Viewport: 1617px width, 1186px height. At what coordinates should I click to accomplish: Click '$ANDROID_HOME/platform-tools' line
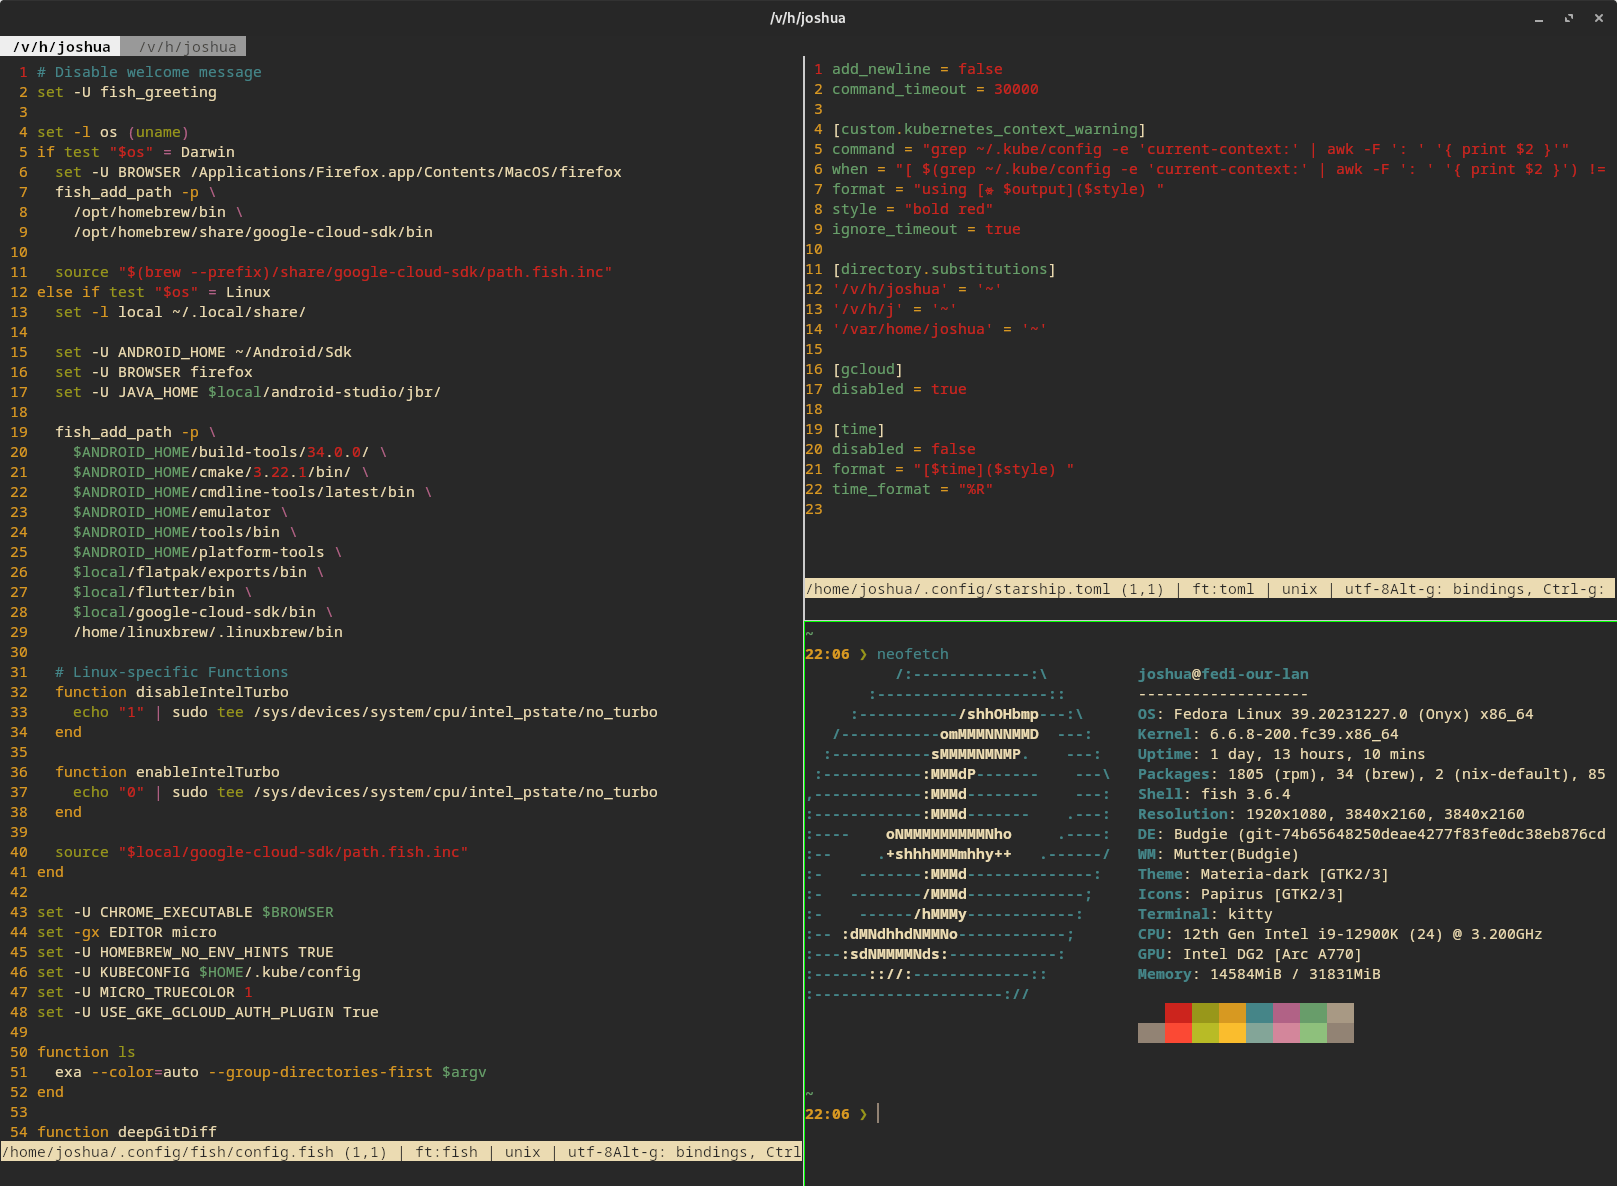[x=207, y=552]
